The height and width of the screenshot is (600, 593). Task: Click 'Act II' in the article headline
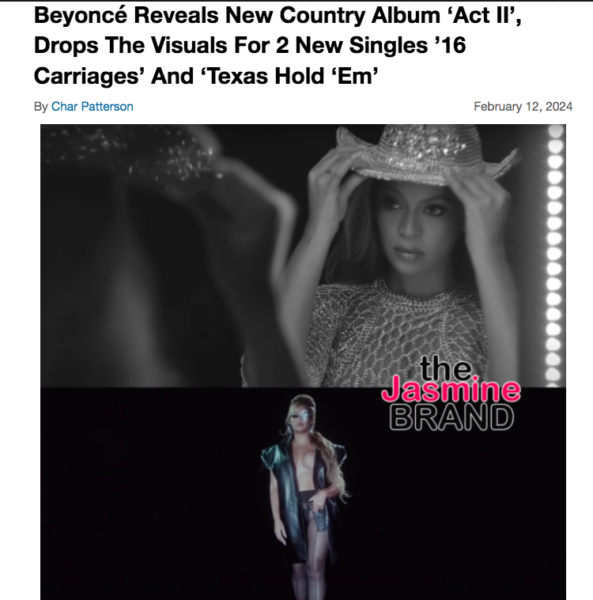(x=485, y=16)
